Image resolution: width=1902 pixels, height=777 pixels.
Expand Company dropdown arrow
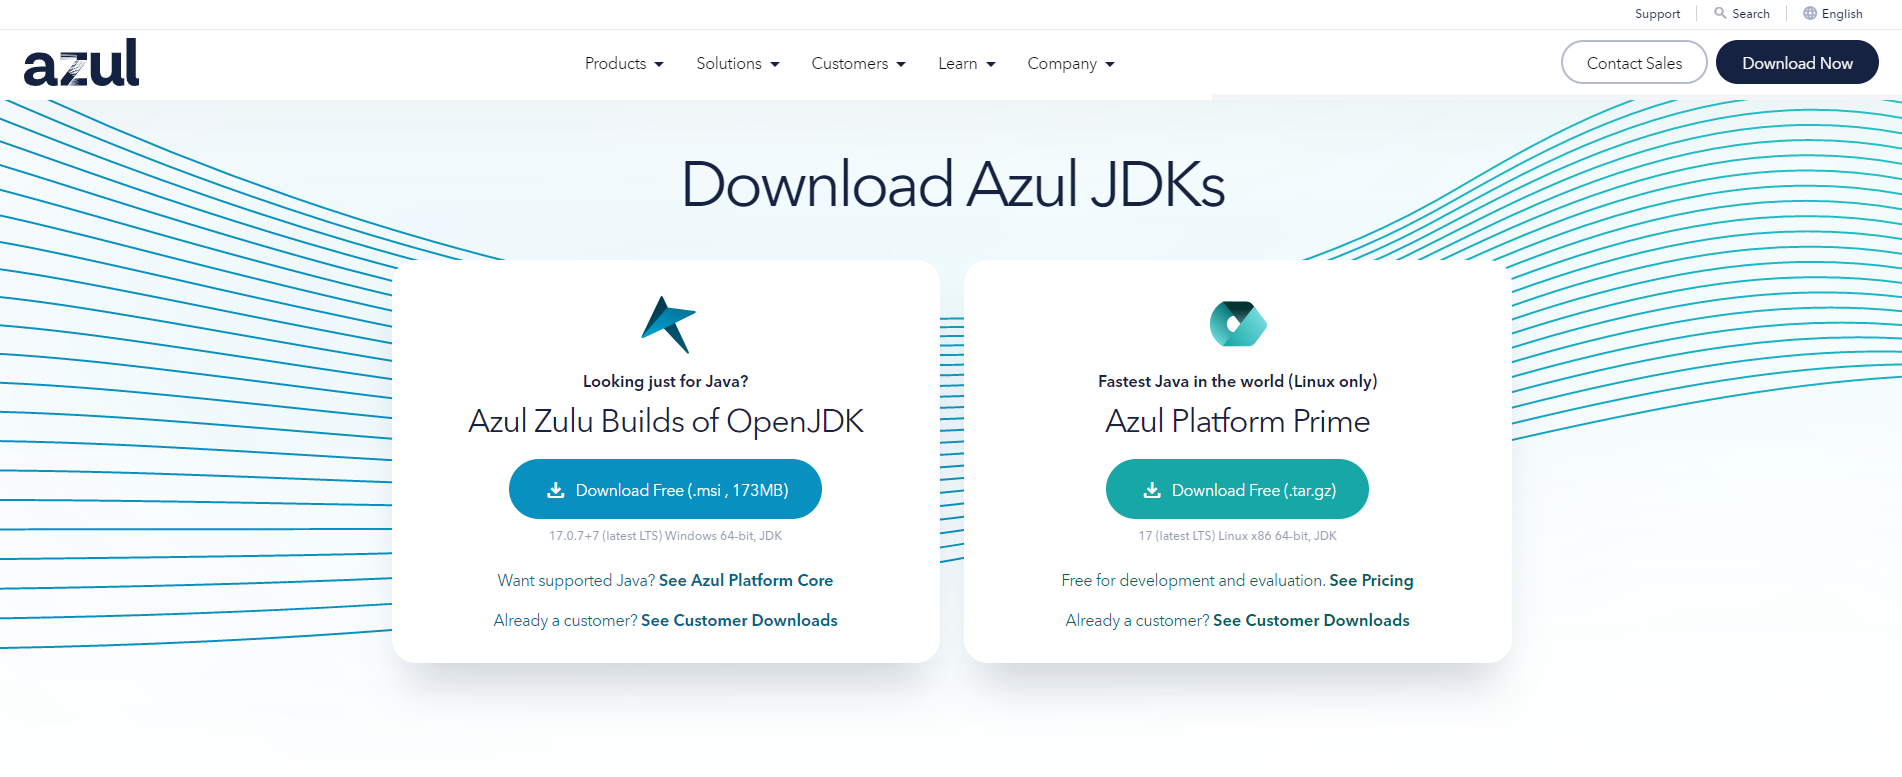[1110, 64]
